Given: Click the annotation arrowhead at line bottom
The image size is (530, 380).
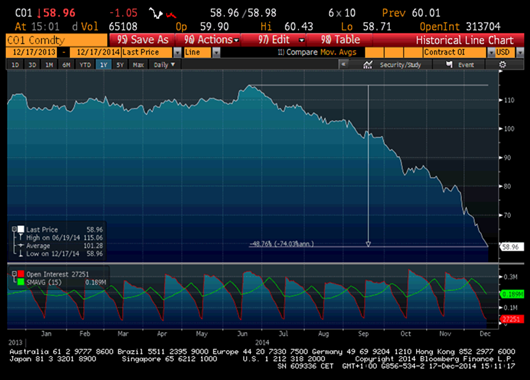Looking at the screenshot, I should pyautogui.click(x=368, y=244).
